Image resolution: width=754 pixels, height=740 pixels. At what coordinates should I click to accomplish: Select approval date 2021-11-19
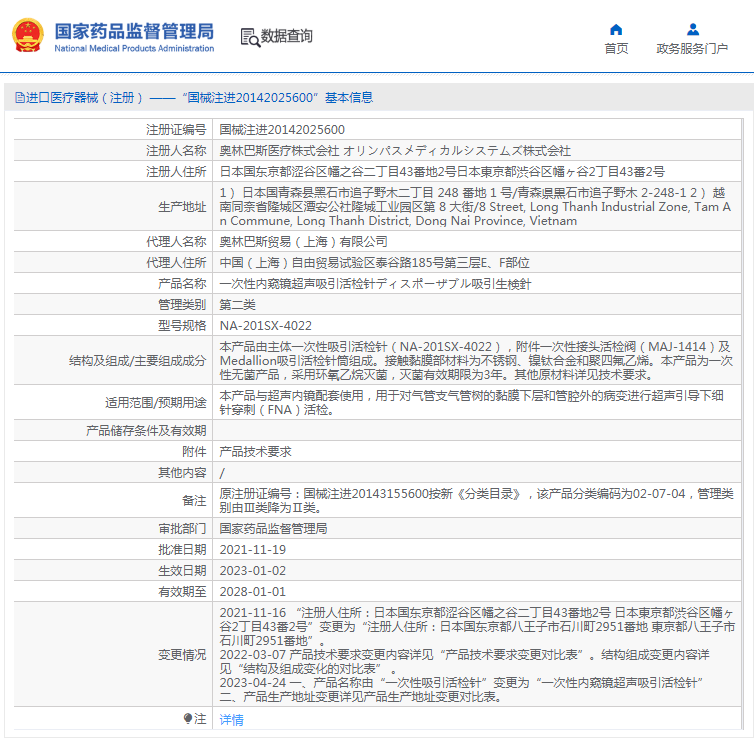252,550
